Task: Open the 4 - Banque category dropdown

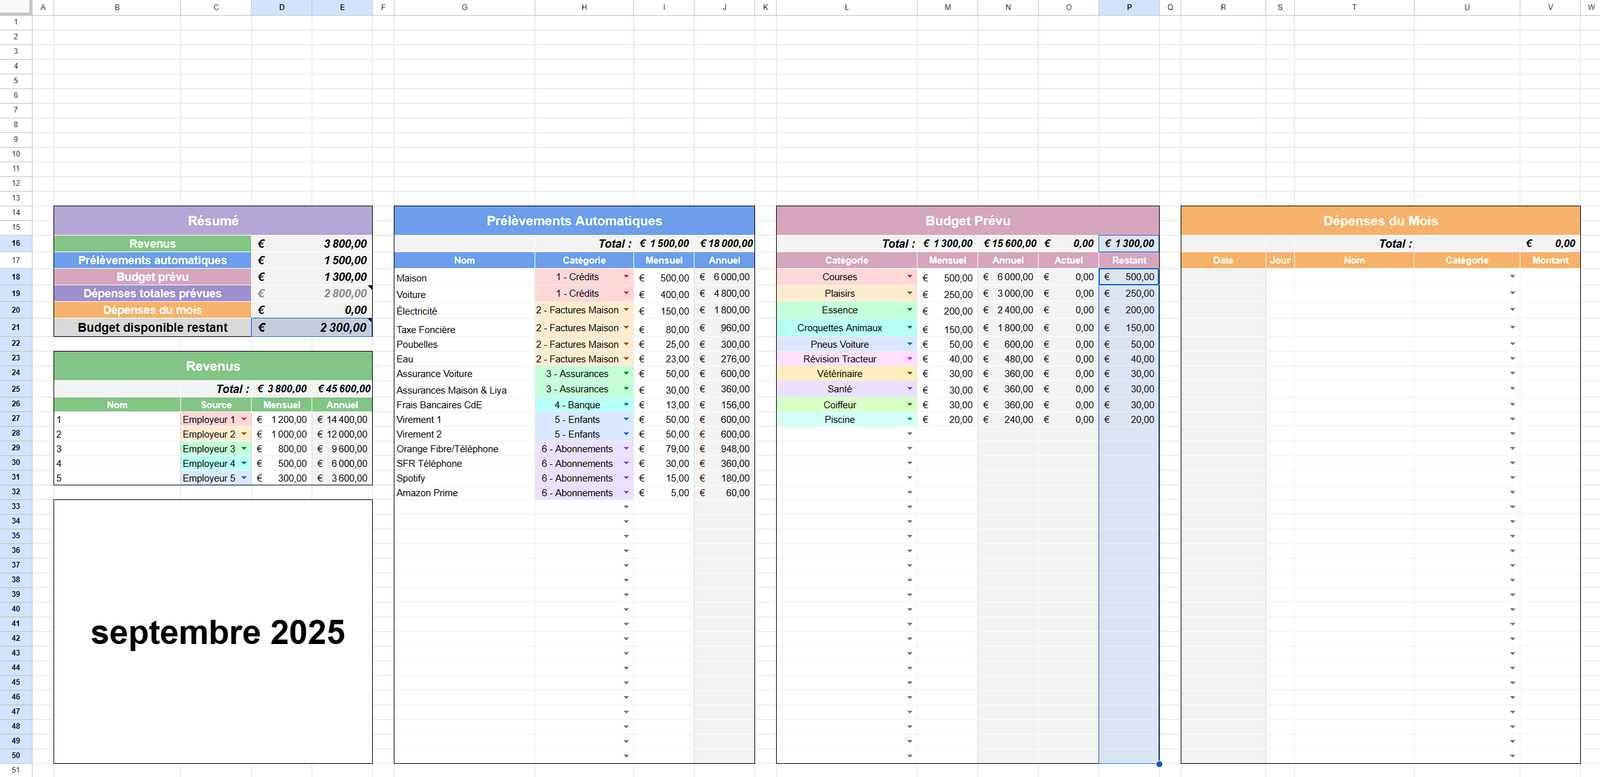Action: [626, 405]
